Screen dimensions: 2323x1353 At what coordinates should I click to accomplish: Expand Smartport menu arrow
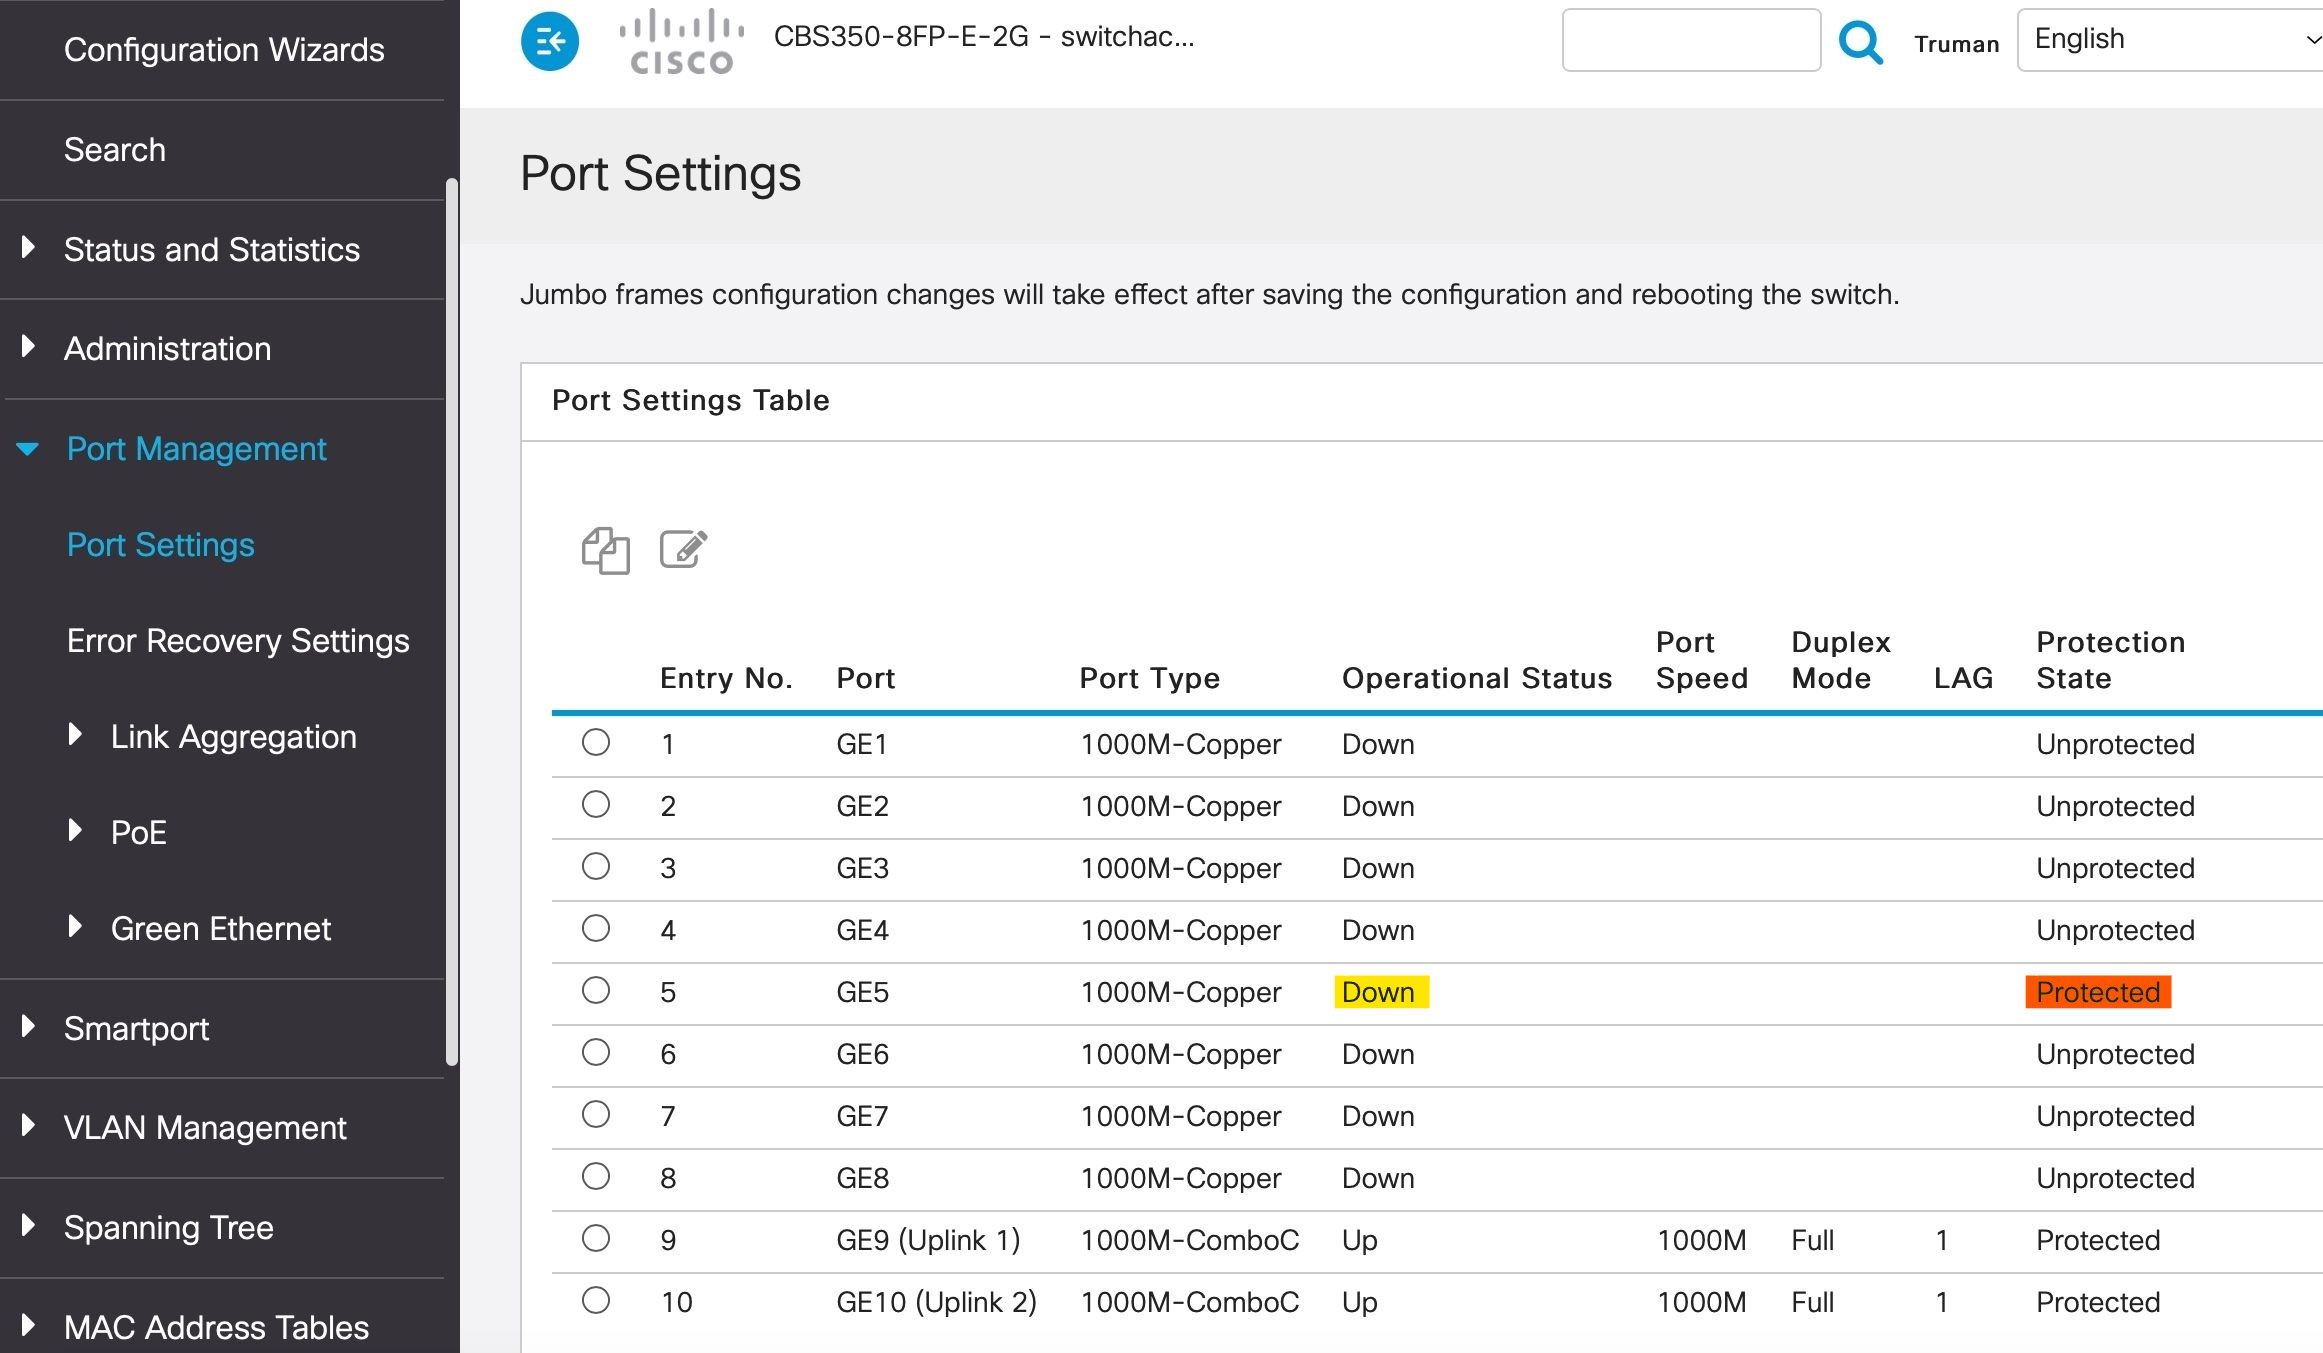point(28,1026)
